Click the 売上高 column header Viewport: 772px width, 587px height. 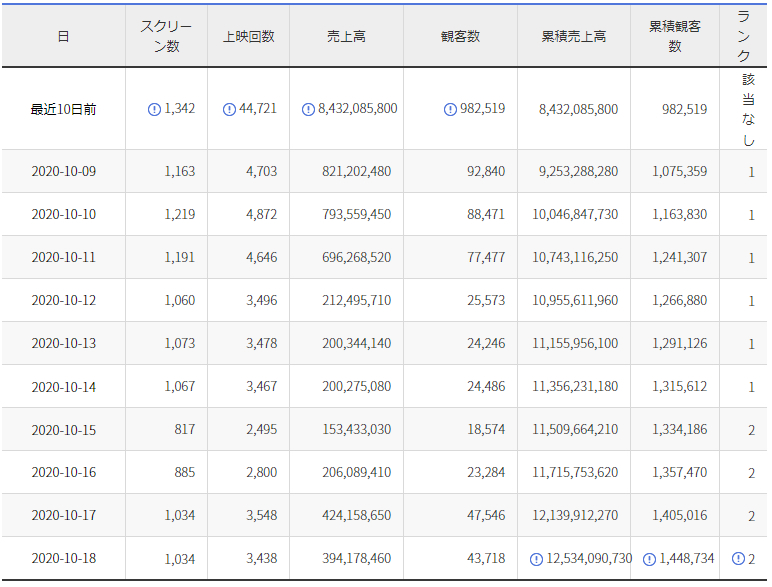[x=346, y=36]
